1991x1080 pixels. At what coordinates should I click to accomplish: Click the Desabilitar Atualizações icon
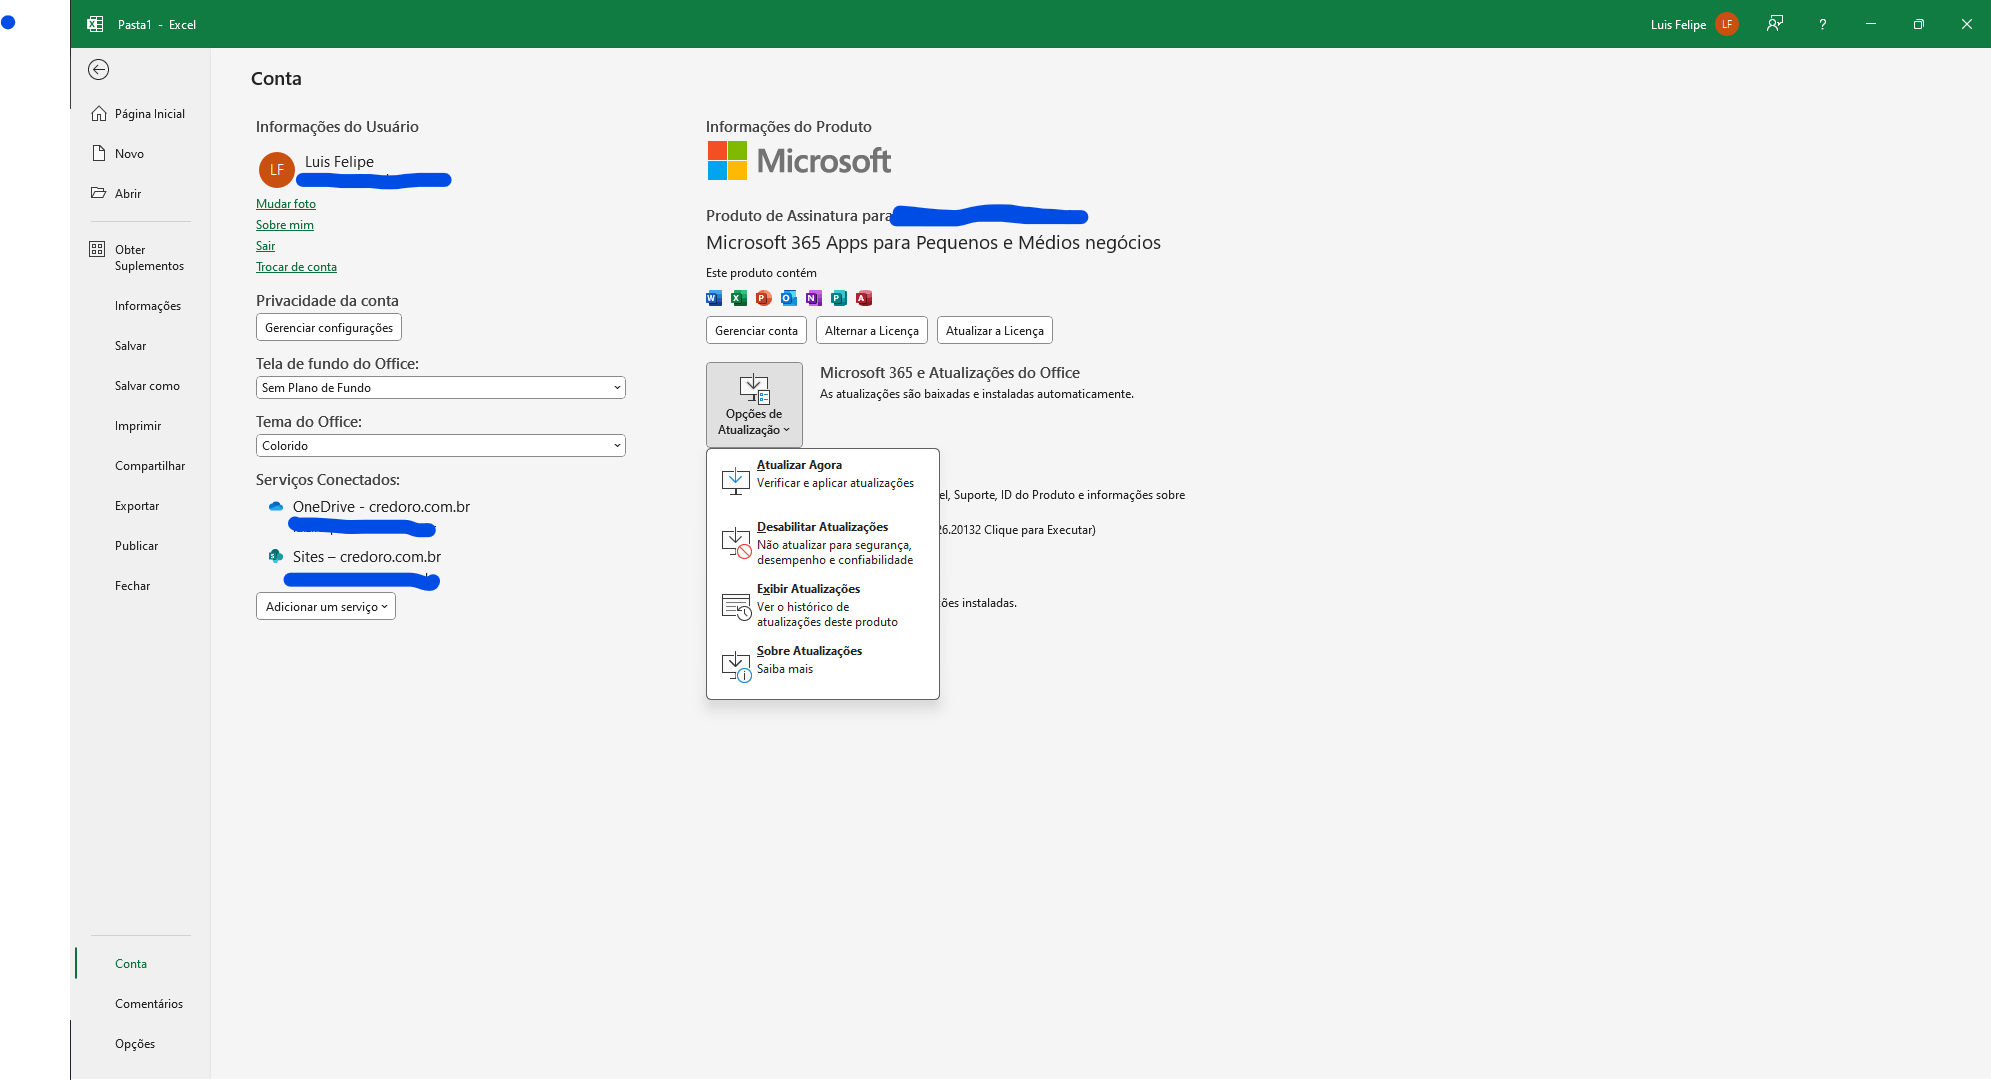(x=736, y=543)
